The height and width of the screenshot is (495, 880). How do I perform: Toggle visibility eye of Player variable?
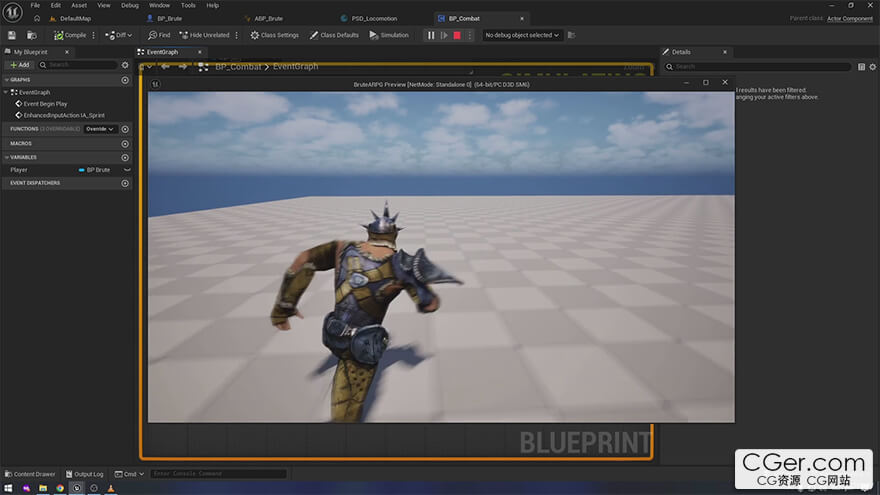pyautogui.click(x=127, y=170)
